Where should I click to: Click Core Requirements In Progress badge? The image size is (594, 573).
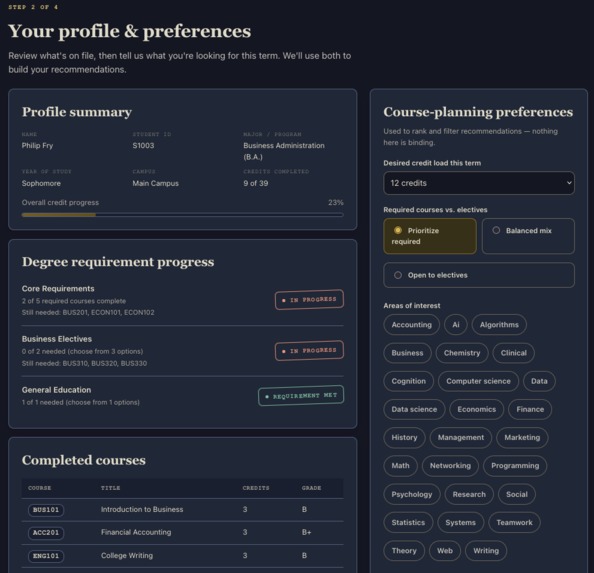coord(309,300)
